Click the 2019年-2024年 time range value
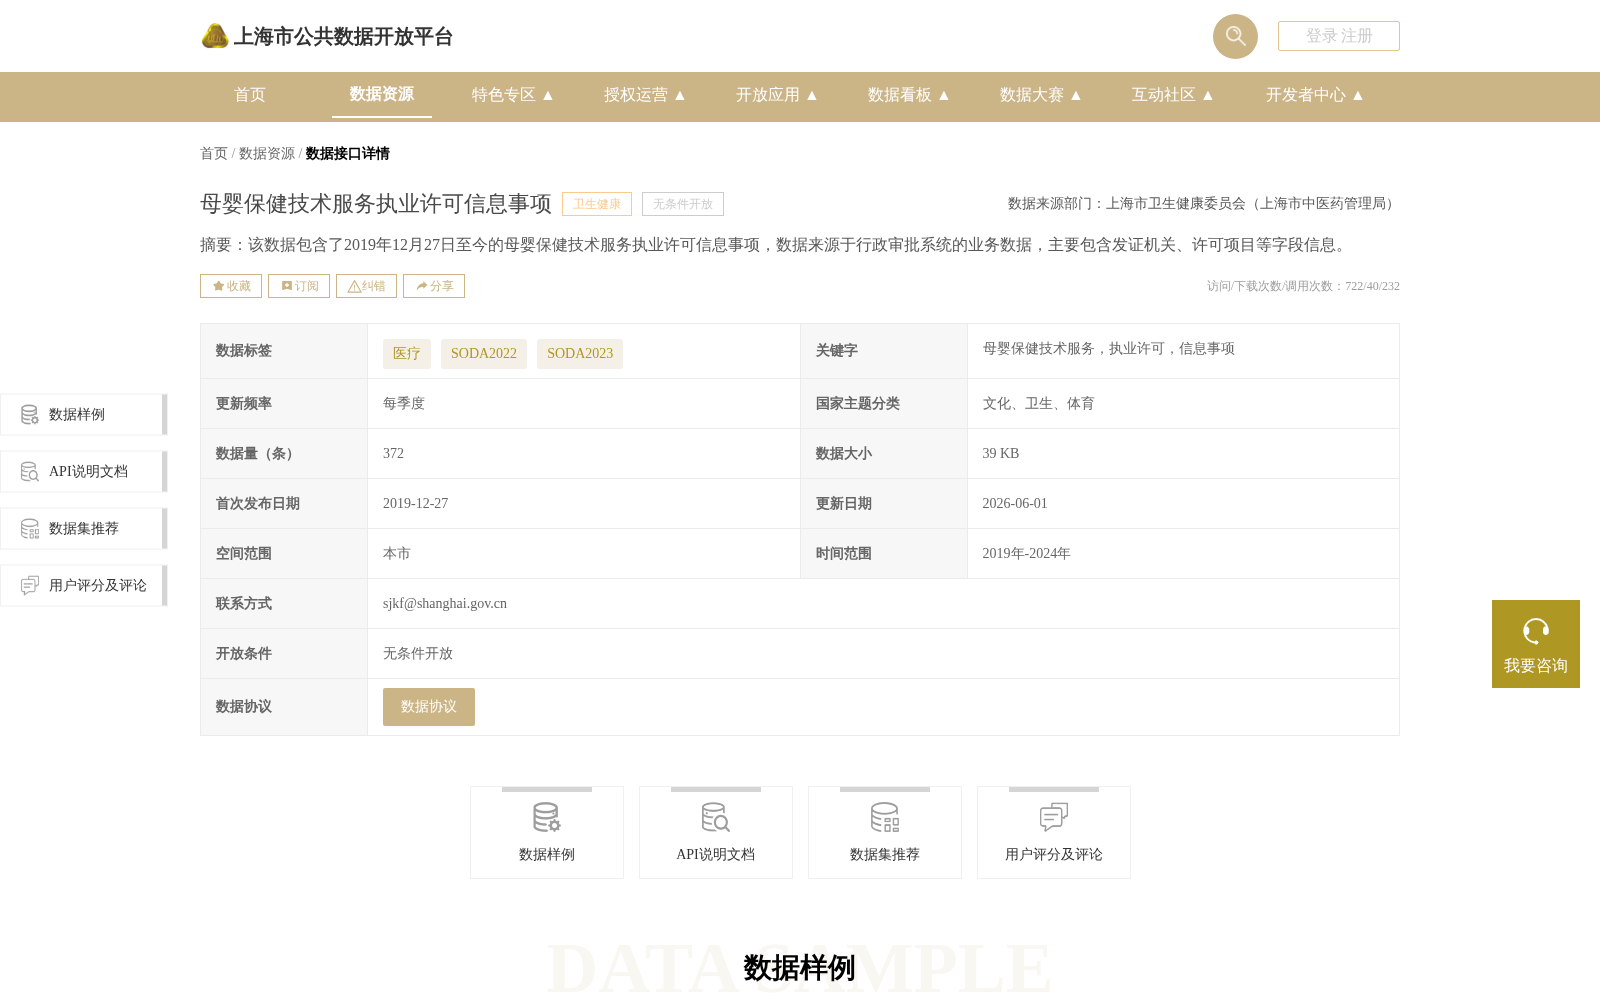Viewport: 1600px width, 1000px height. pyautogui.click(x=1027, y=554)
